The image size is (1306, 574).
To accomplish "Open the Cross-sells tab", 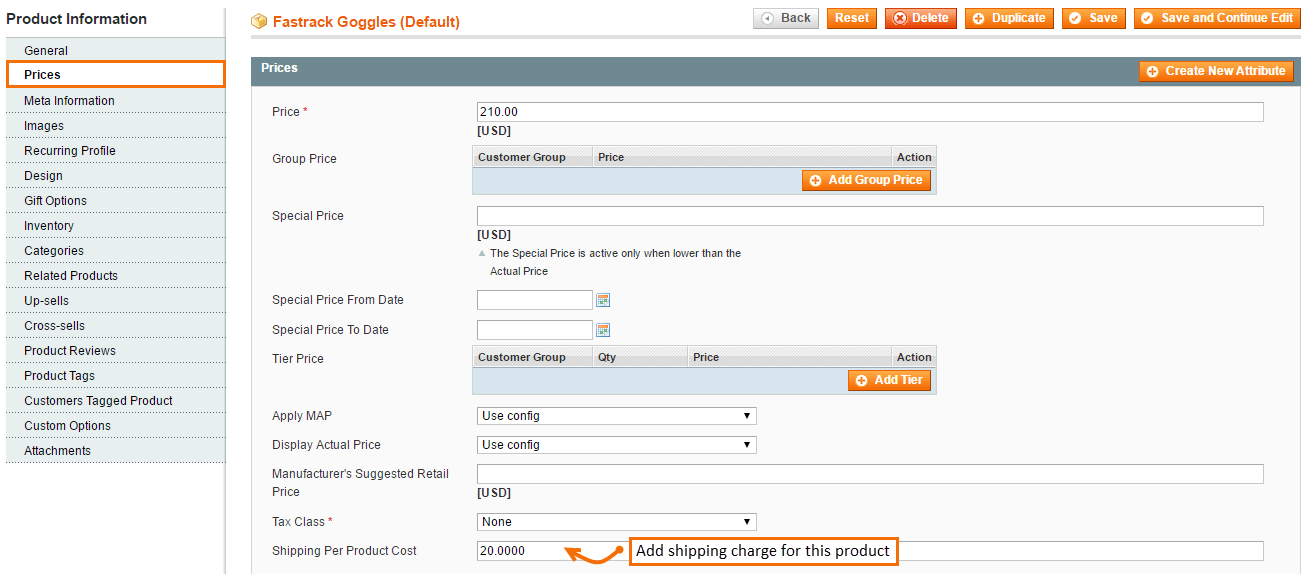I will (115, 325).
